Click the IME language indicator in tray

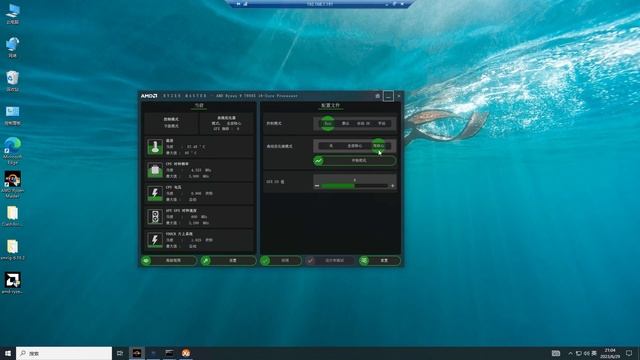(x=594, y=353)
